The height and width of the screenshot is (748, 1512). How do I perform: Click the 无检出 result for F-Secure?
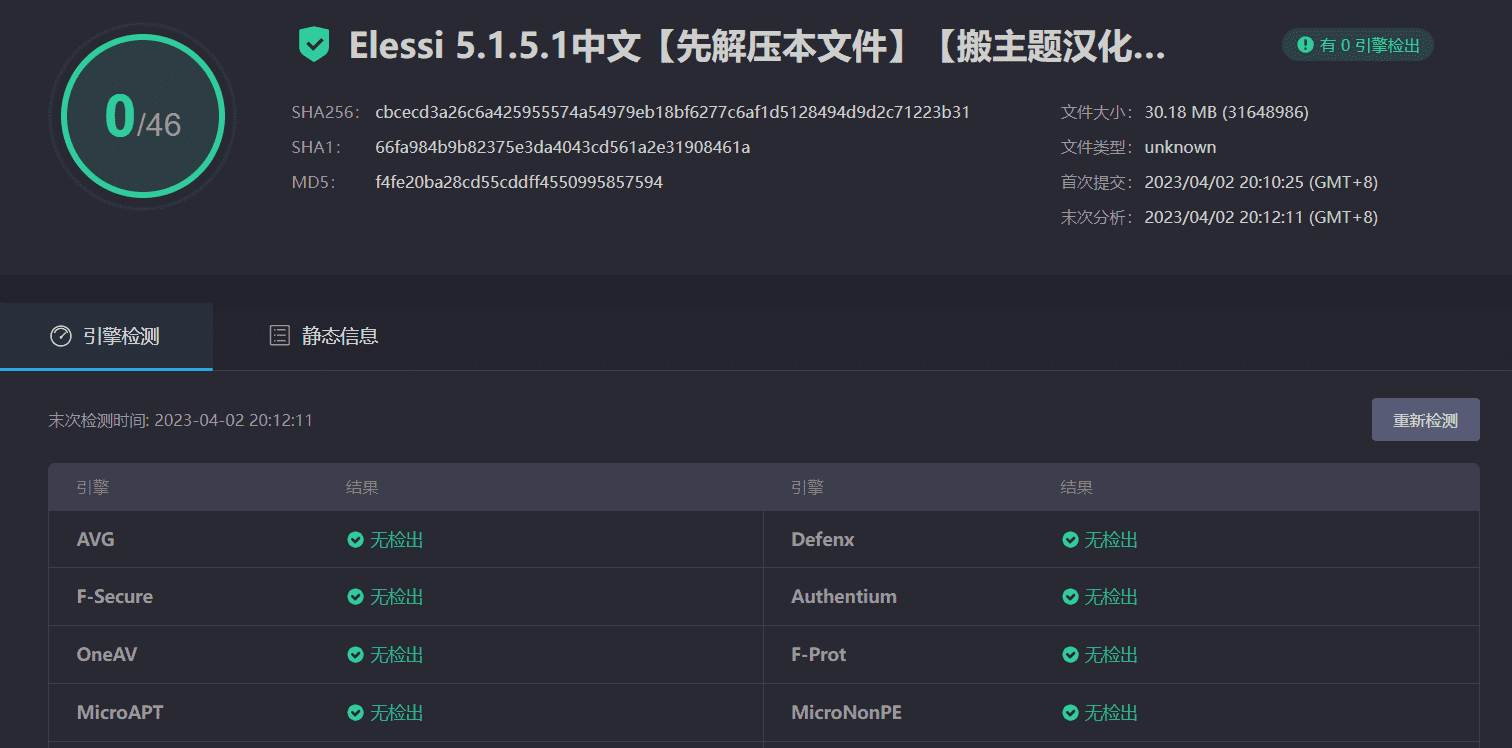pyautogui.click(x=397, y=597)
